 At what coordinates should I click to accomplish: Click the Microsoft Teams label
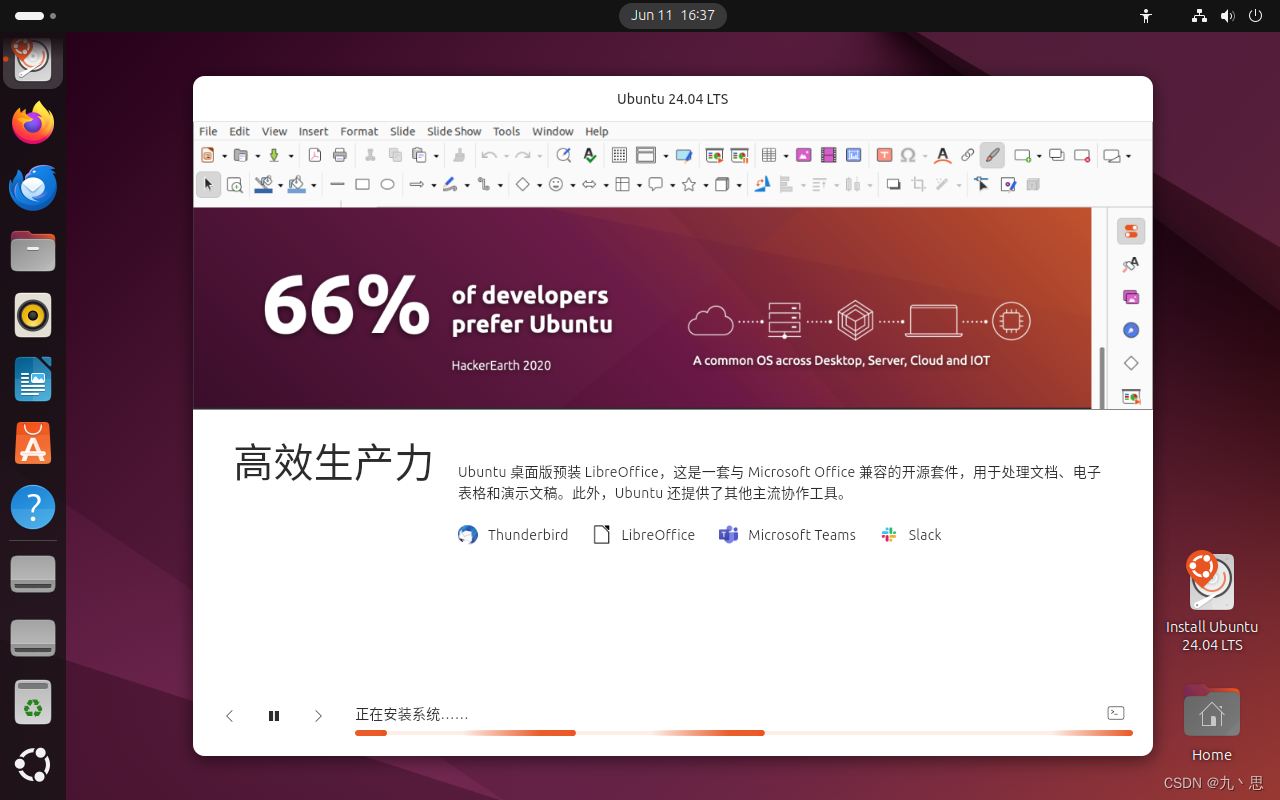(x=802, y=535)
